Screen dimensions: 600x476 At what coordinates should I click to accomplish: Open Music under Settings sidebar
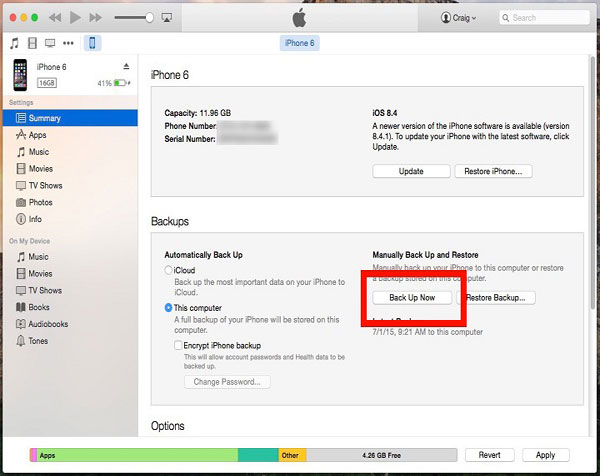[70, 152]
